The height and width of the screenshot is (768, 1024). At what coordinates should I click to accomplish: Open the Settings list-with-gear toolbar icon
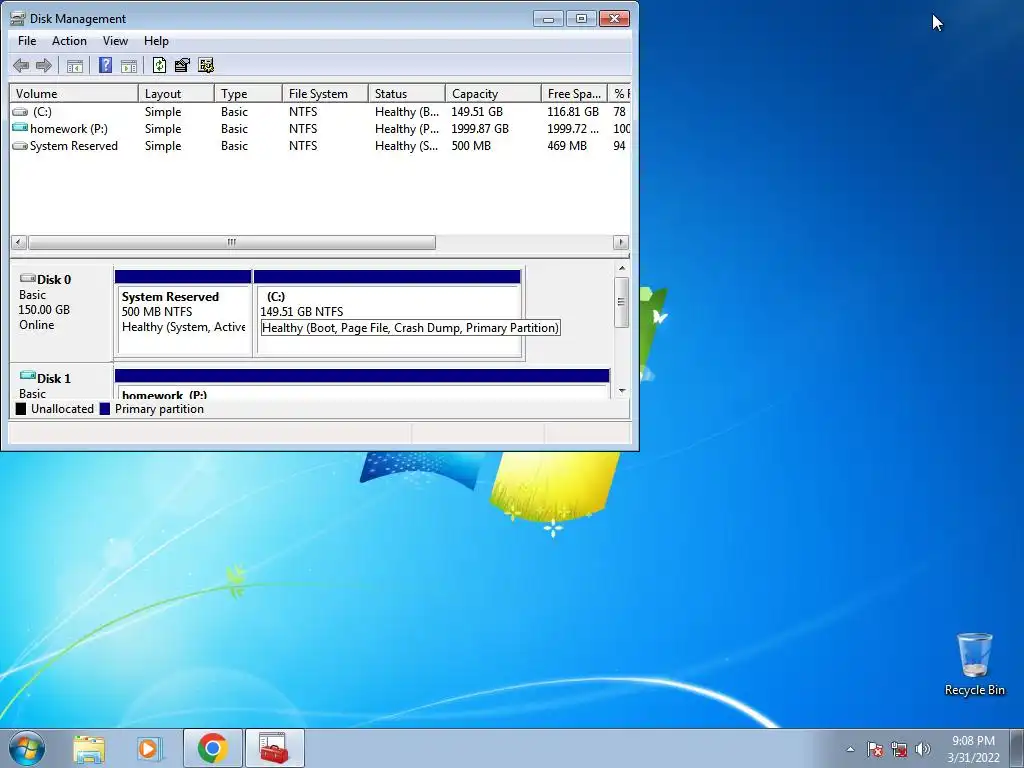pyautogui.click(x=206, y=65)
